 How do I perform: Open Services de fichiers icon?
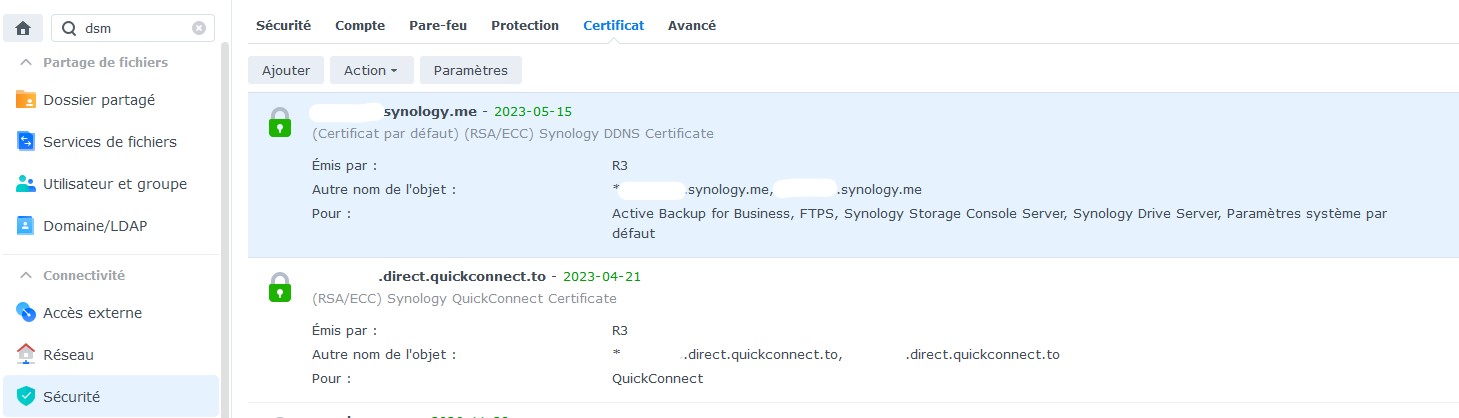(26, 142)
